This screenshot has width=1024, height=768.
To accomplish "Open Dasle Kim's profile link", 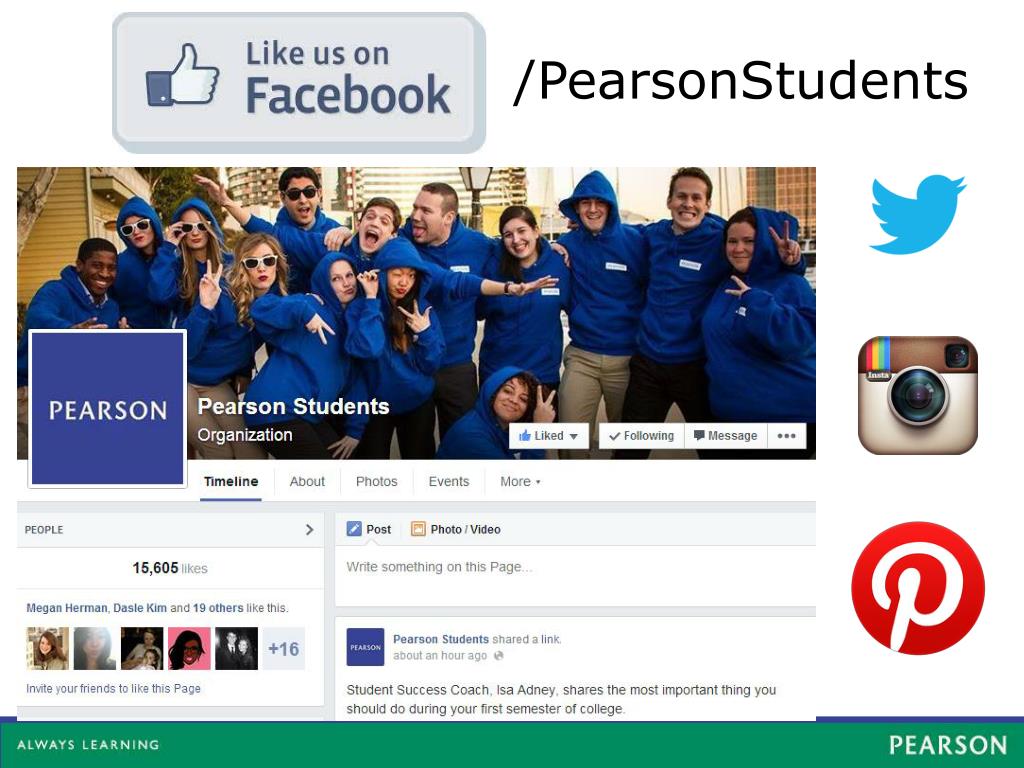I will tap(140, 608).
